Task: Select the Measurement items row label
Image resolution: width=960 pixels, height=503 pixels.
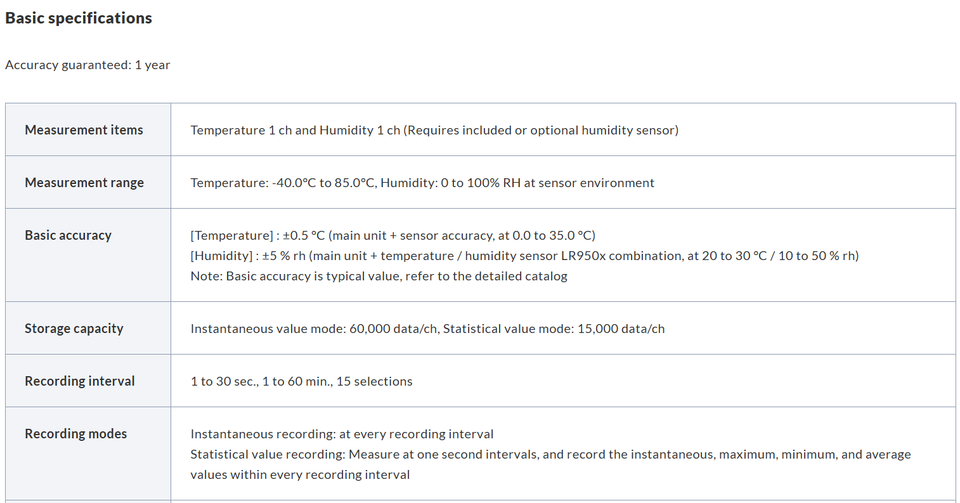Action: (x=84, y=130)
